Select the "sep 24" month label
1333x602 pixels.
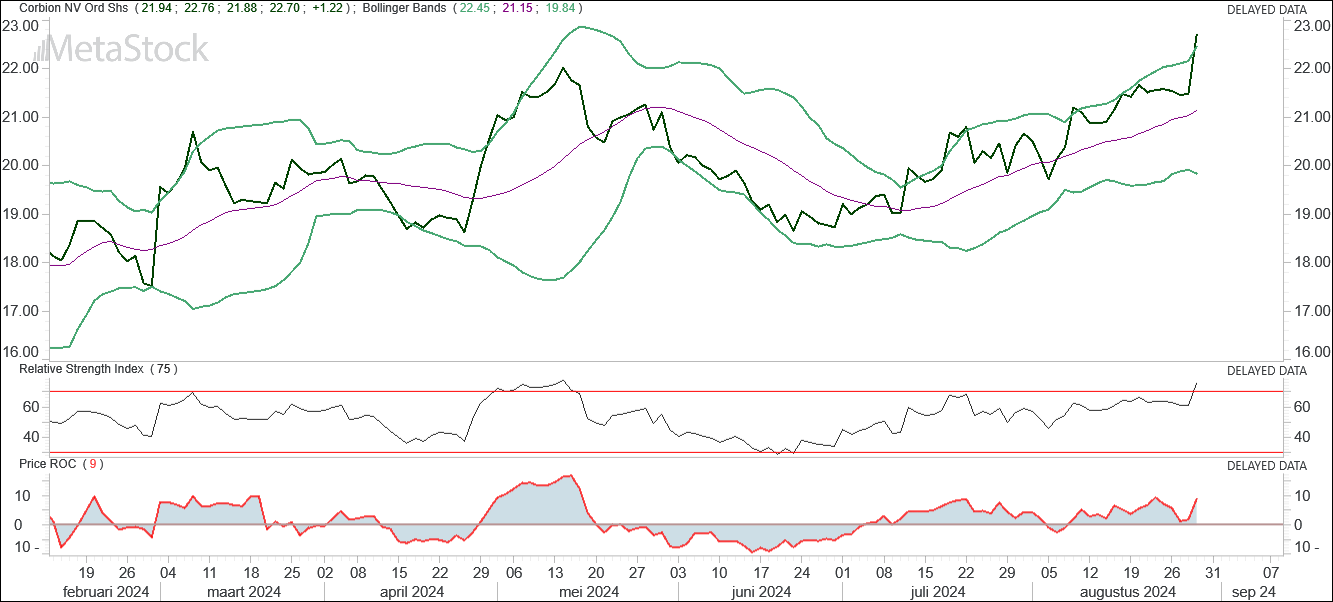point(1252,592)
